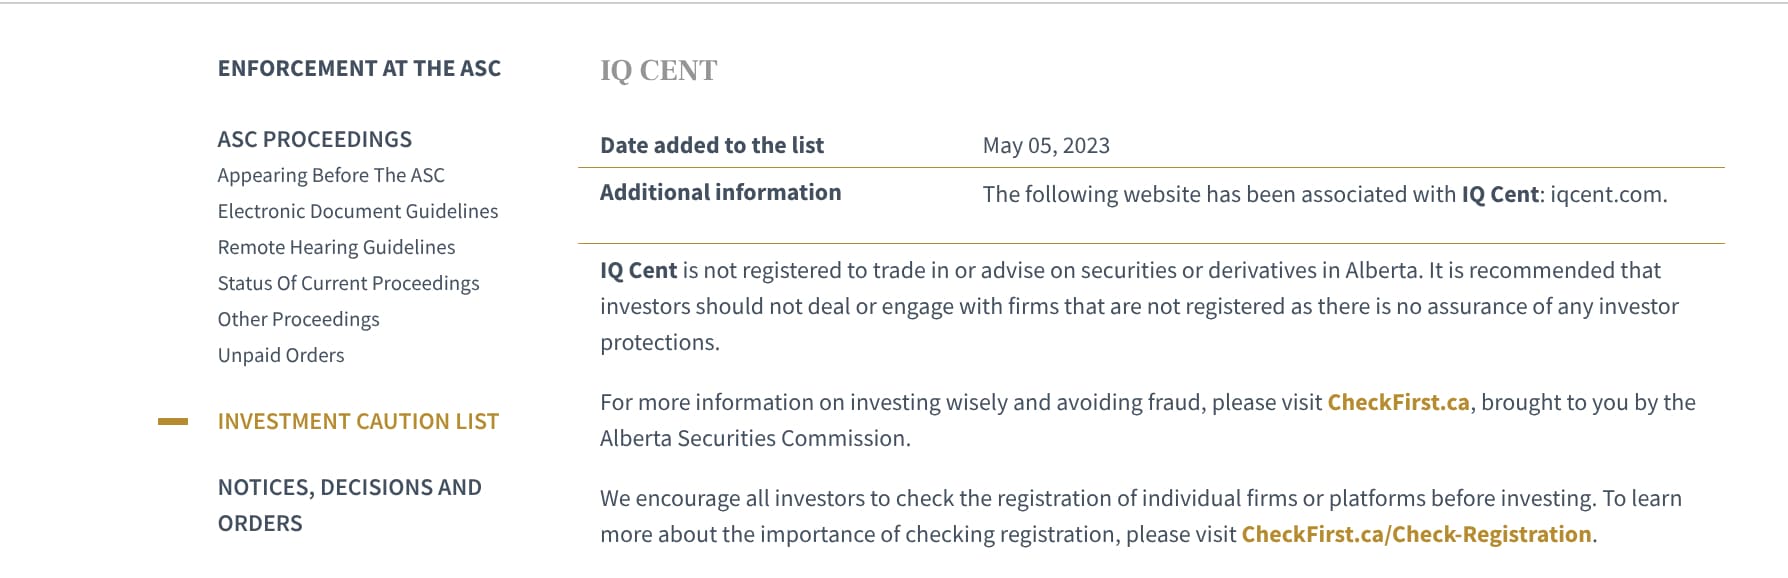Screen dimensions: 1788x578
Task: Click the Additional information label
Action: tap(720, 192)
